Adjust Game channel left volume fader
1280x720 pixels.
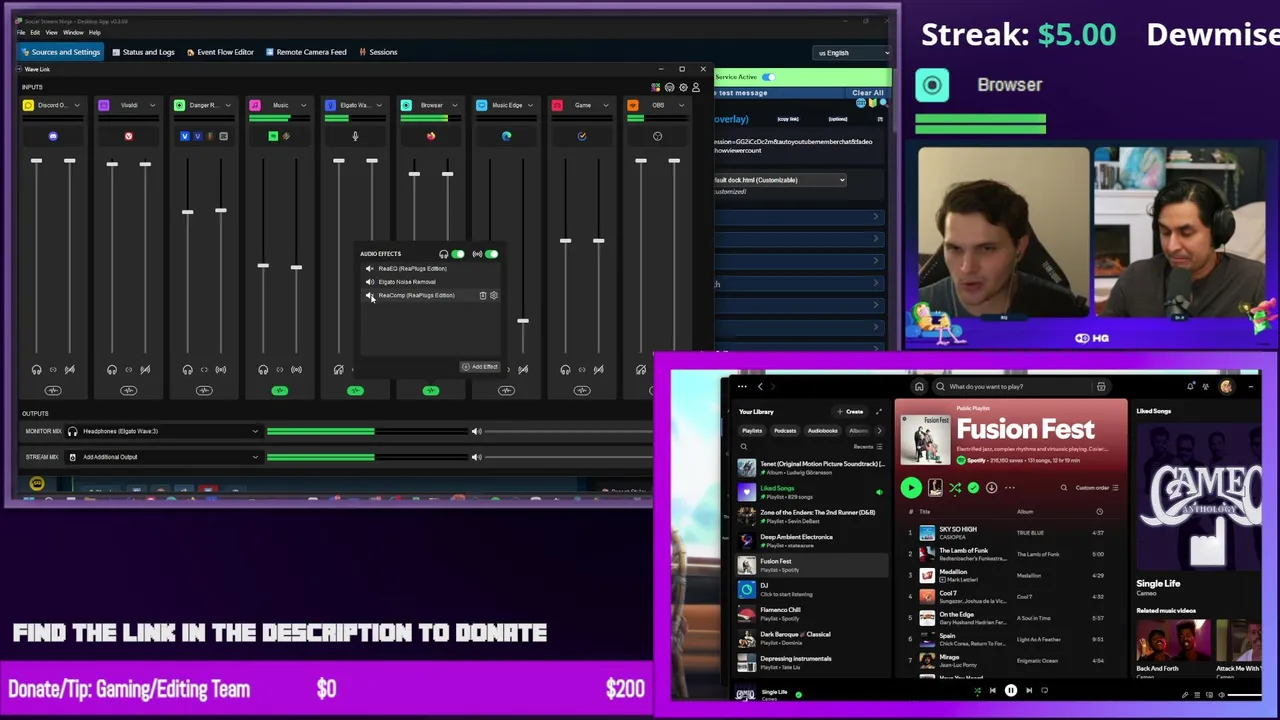coord(565,241)
